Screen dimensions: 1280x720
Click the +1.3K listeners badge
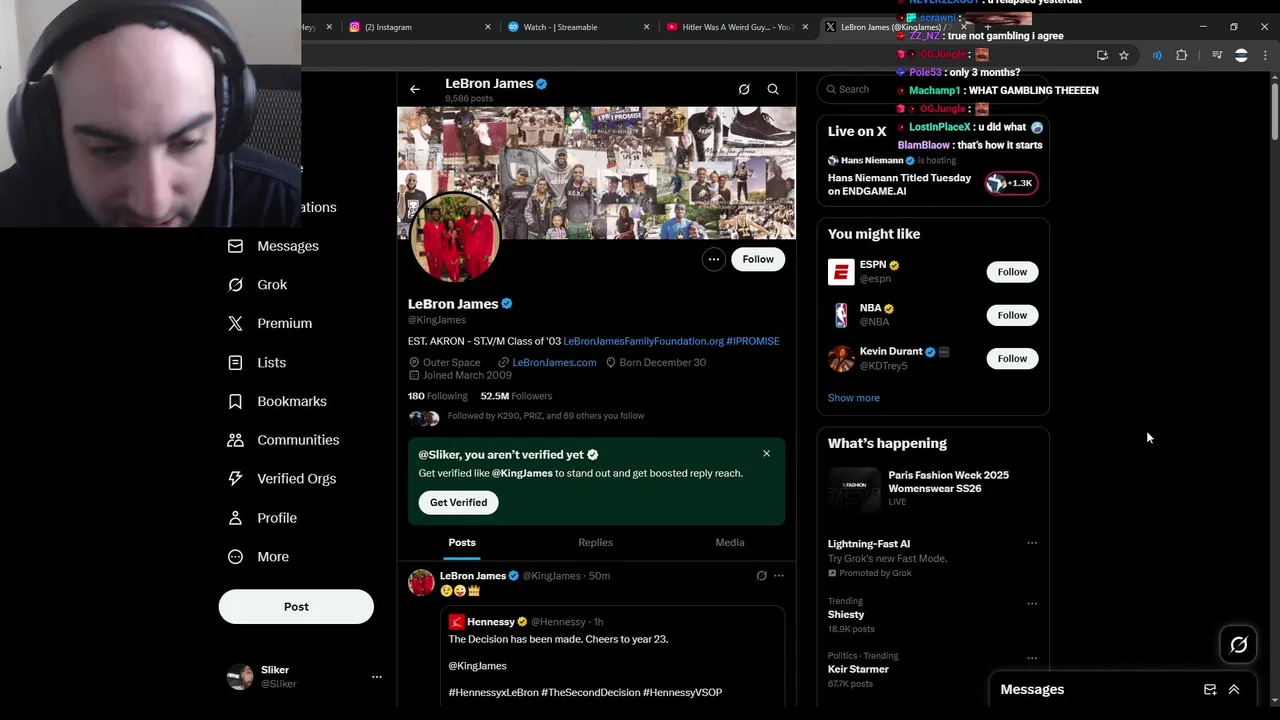1011,183
